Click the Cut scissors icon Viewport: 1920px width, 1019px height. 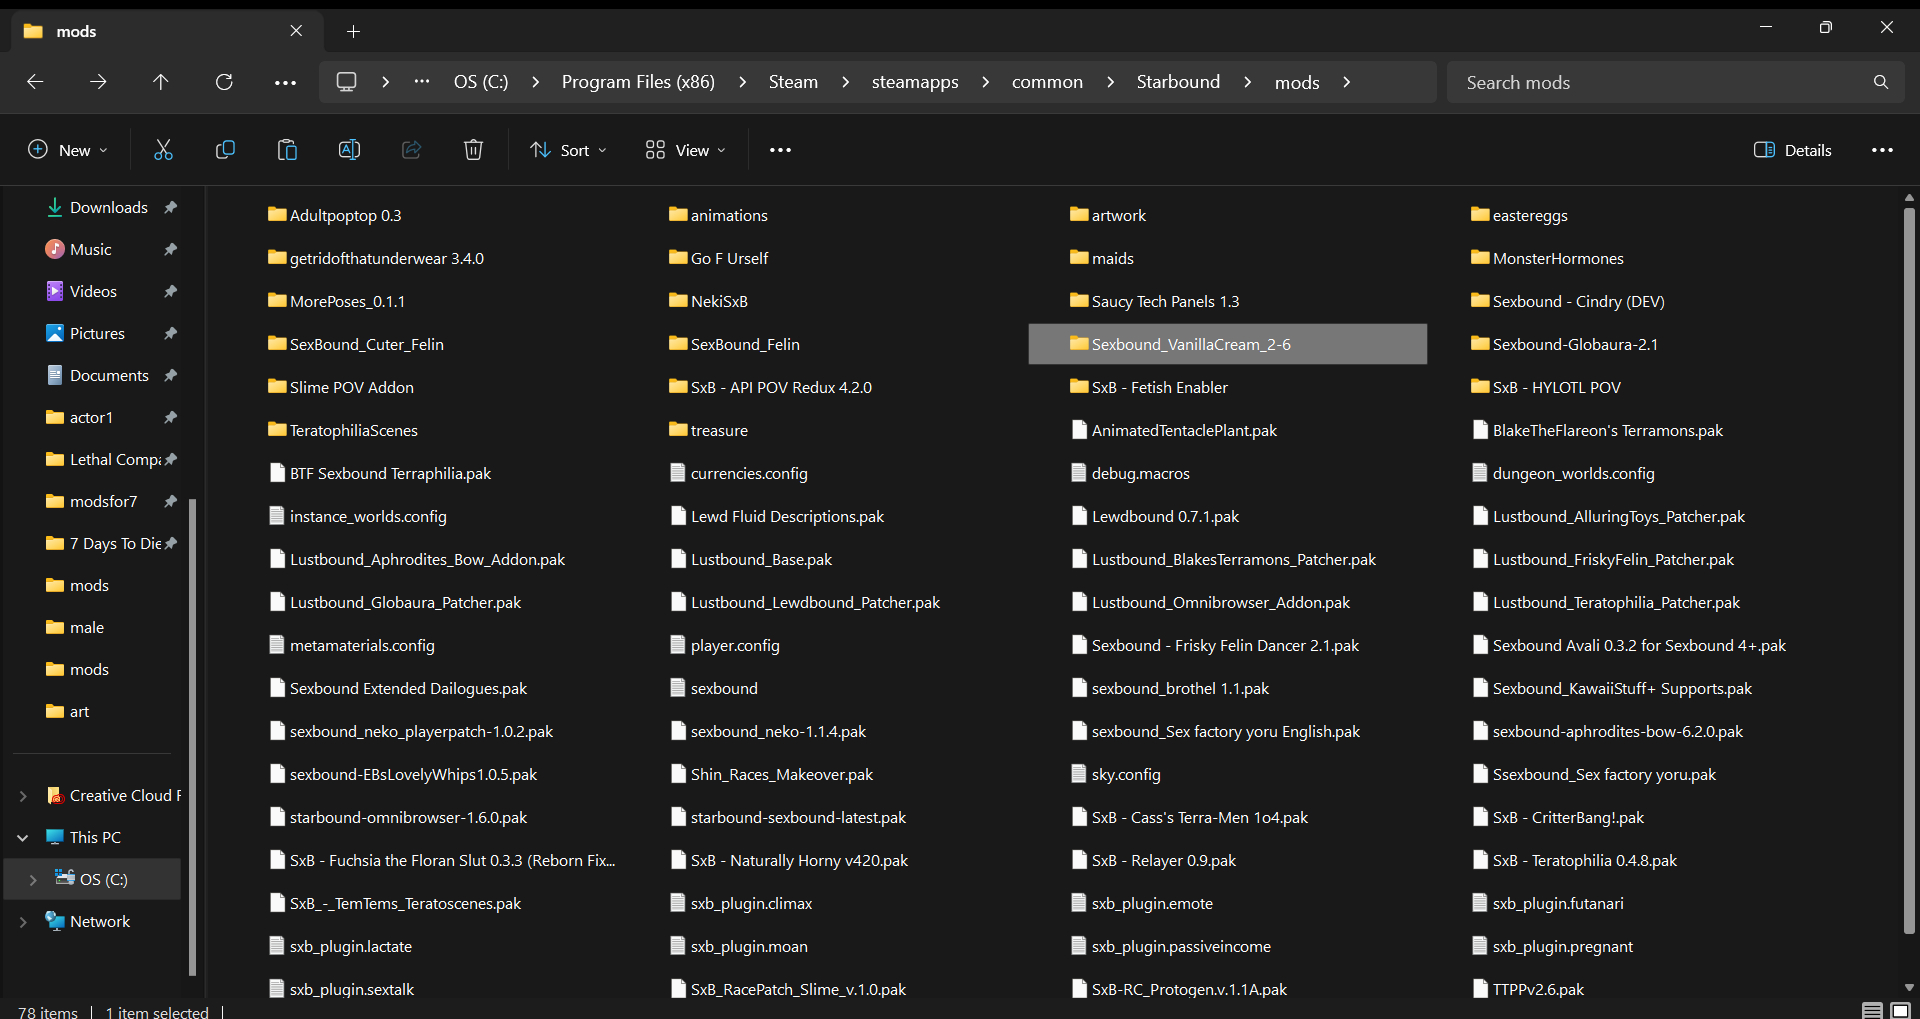[x=163, y=150]
